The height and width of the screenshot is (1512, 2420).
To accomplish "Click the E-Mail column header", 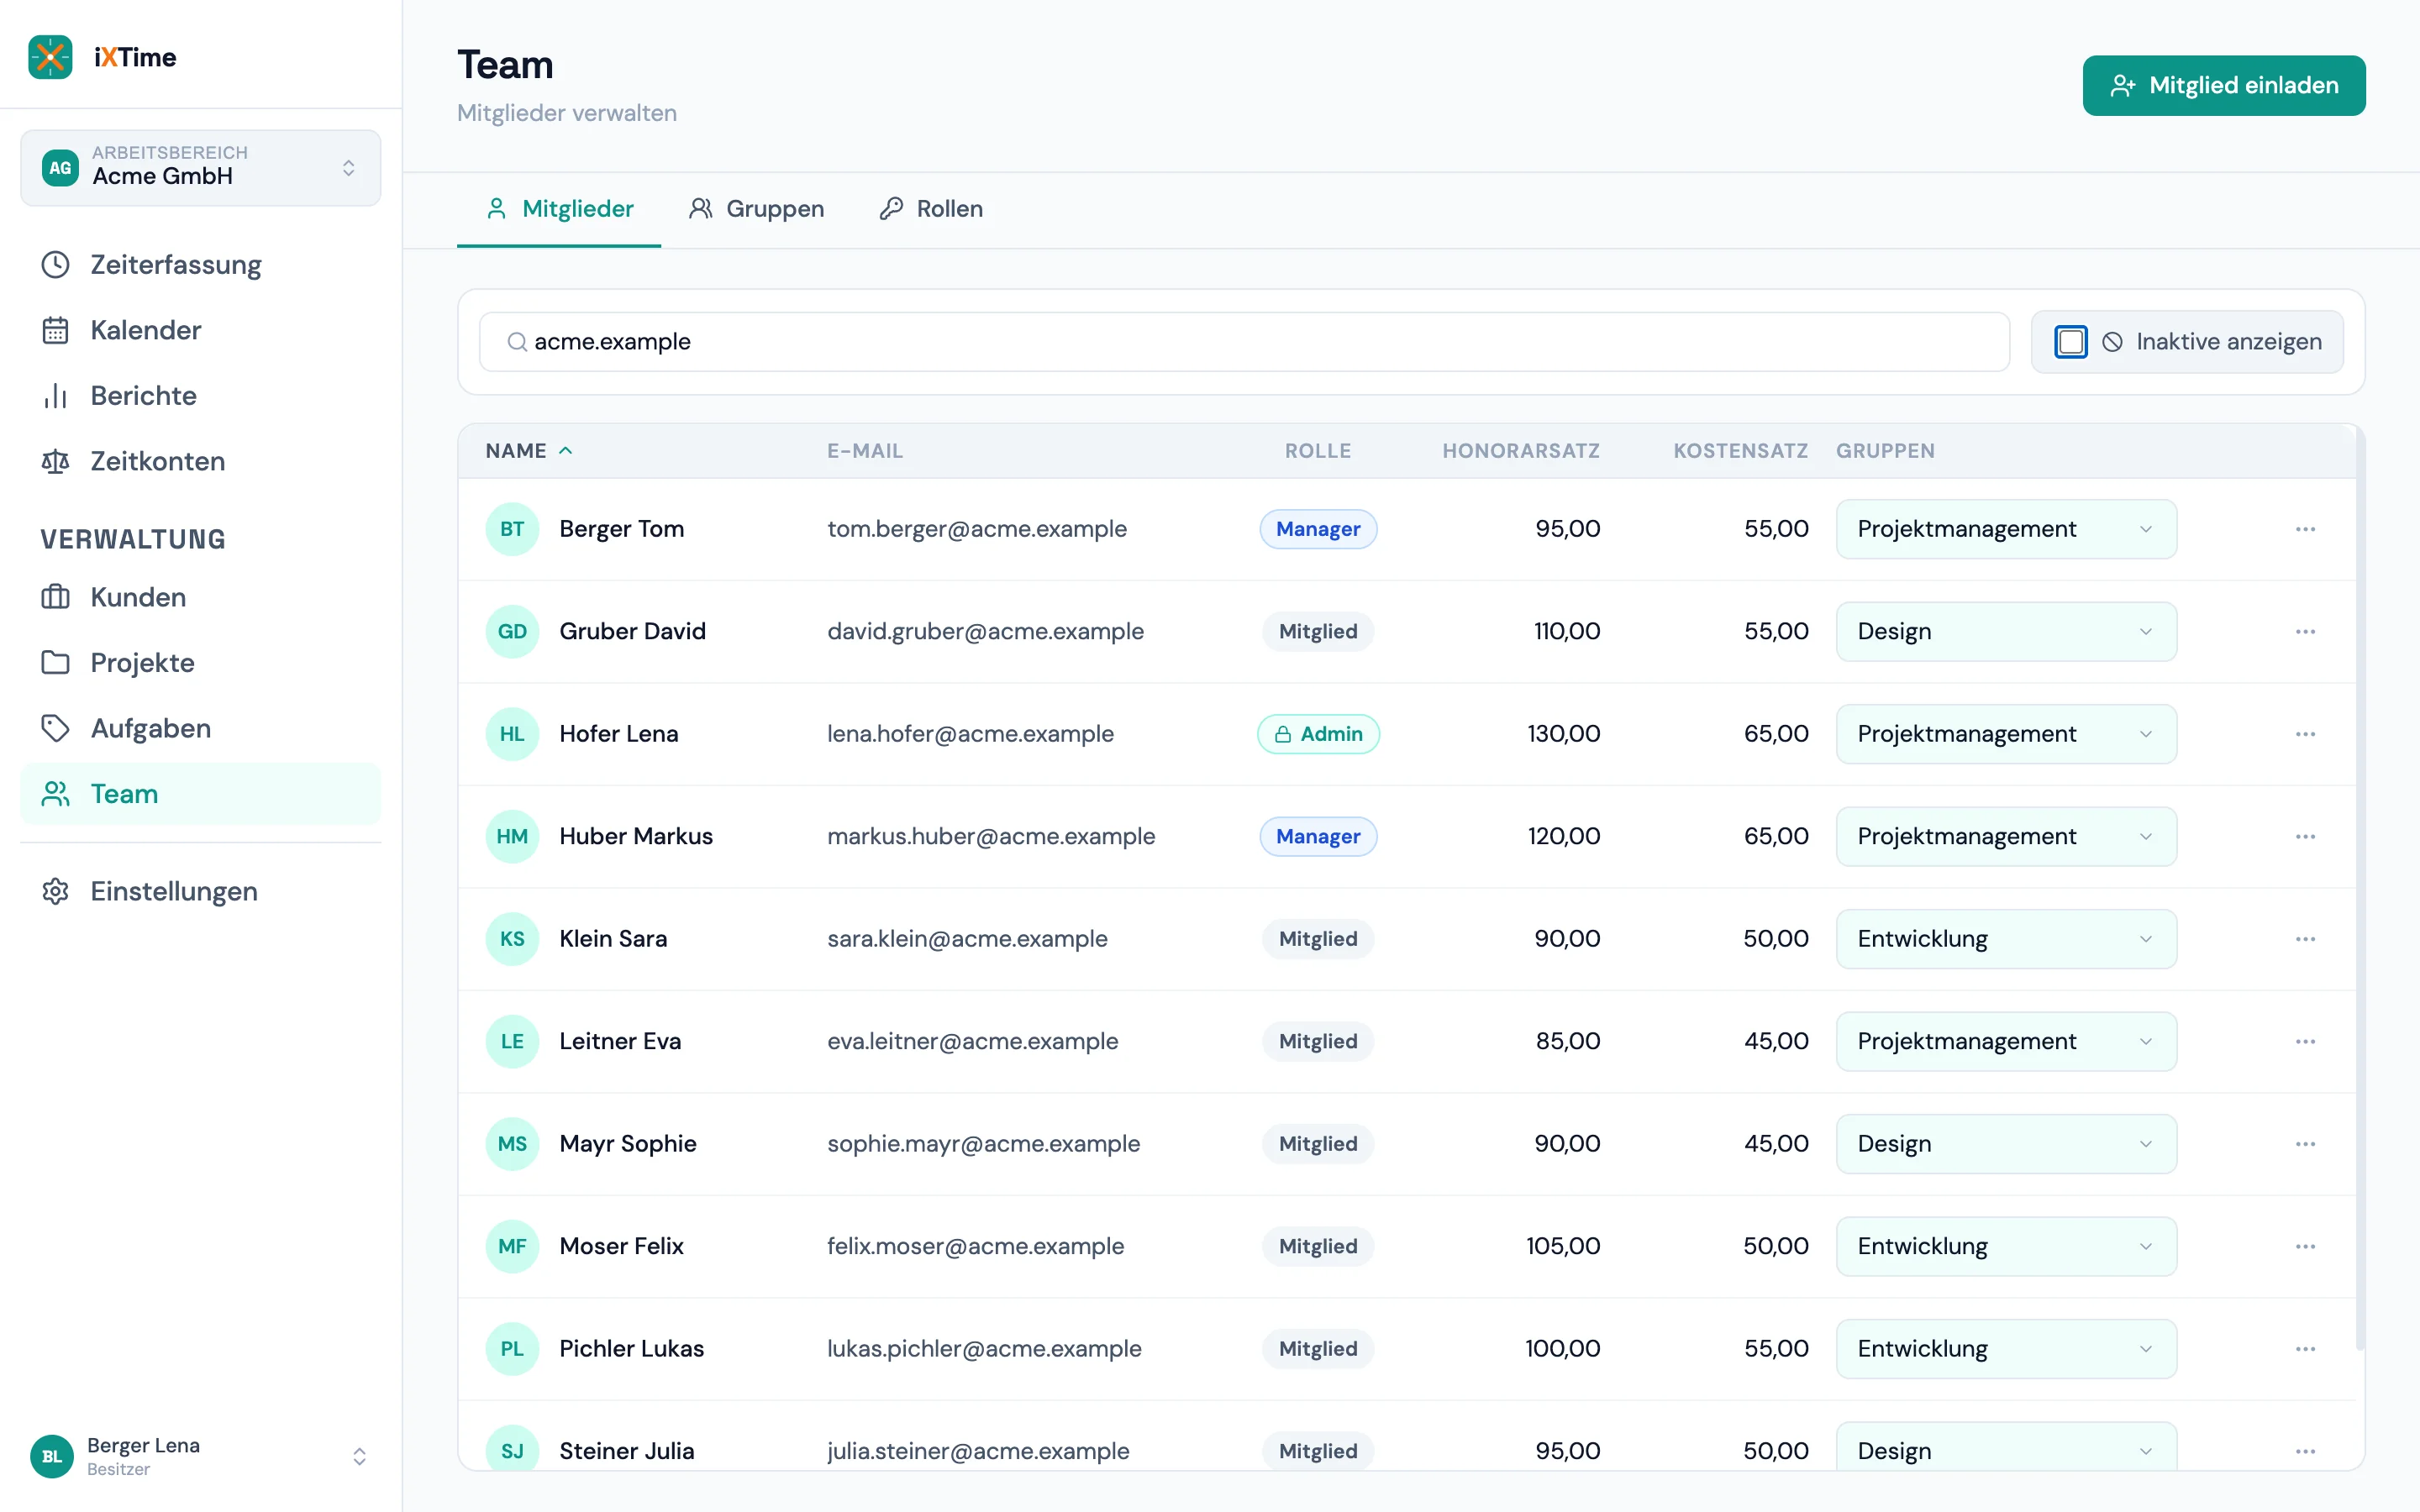I will tap(865, 451).
